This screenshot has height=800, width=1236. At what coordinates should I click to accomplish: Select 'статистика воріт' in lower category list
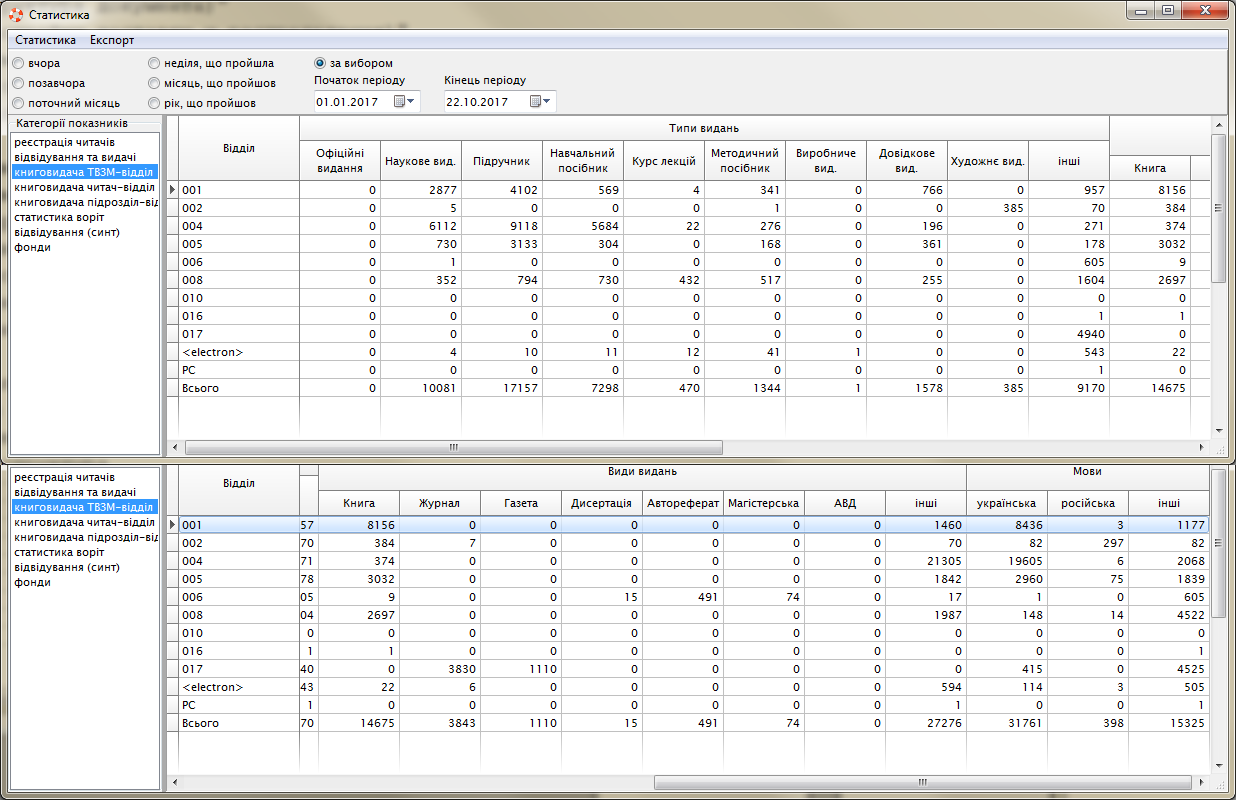click(60, 552)
